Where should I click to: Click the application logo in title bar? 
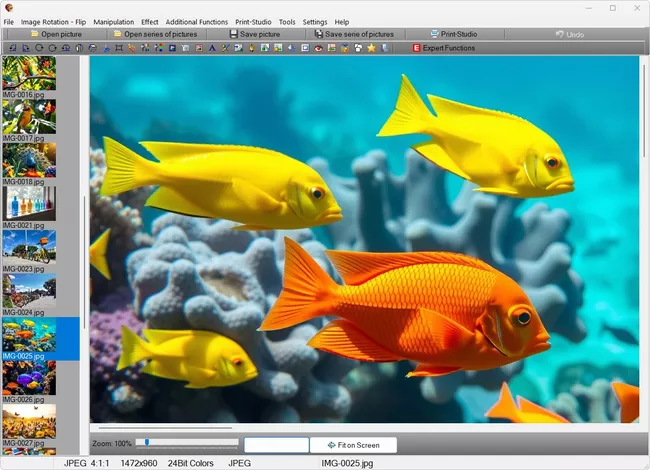[x=8, y=8]
